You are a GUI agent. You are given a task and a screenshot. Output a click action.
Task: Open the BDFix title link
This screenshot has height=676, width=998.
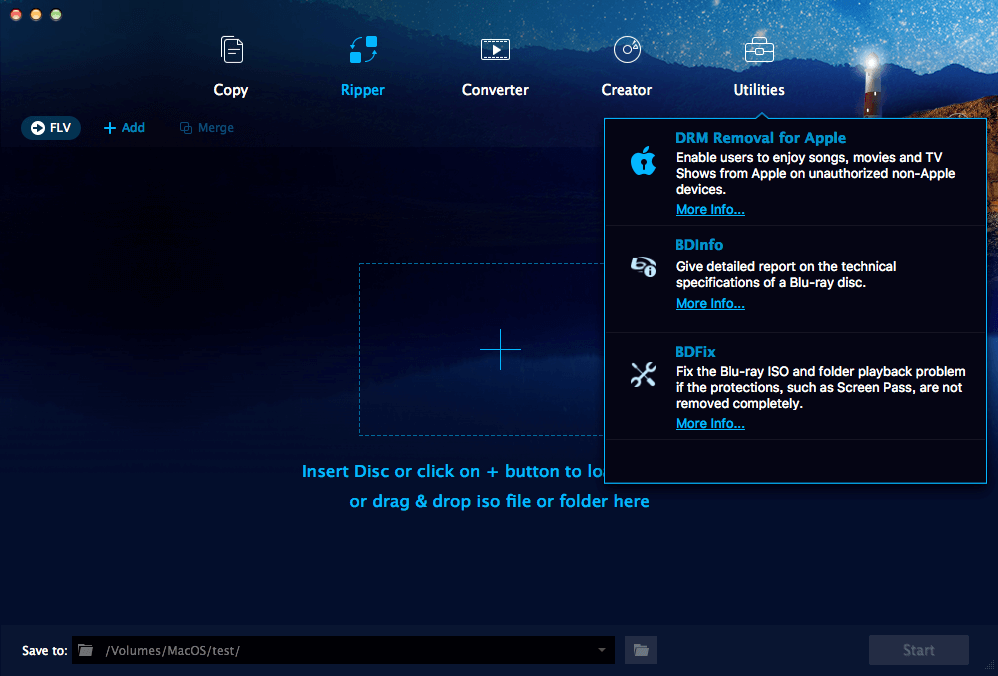coord(695,351)
